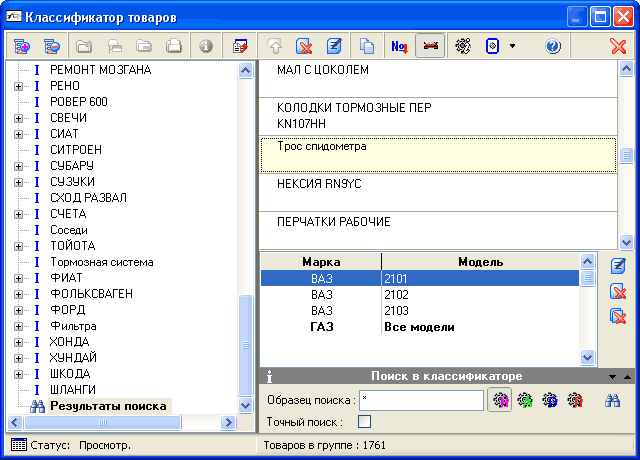640x460 pixels.
Task: Select 'Результаты поиска' in the tree
Action: point(108,406)
